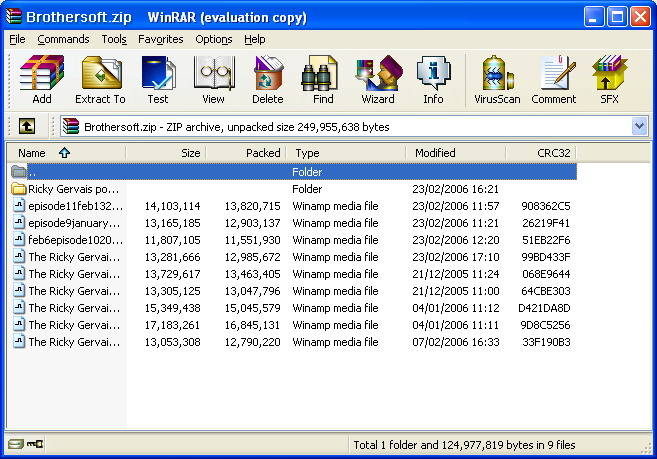Click the Delete toolbar icon
Image resolution: width=657 pixels, height=459 pixels.
267,80
